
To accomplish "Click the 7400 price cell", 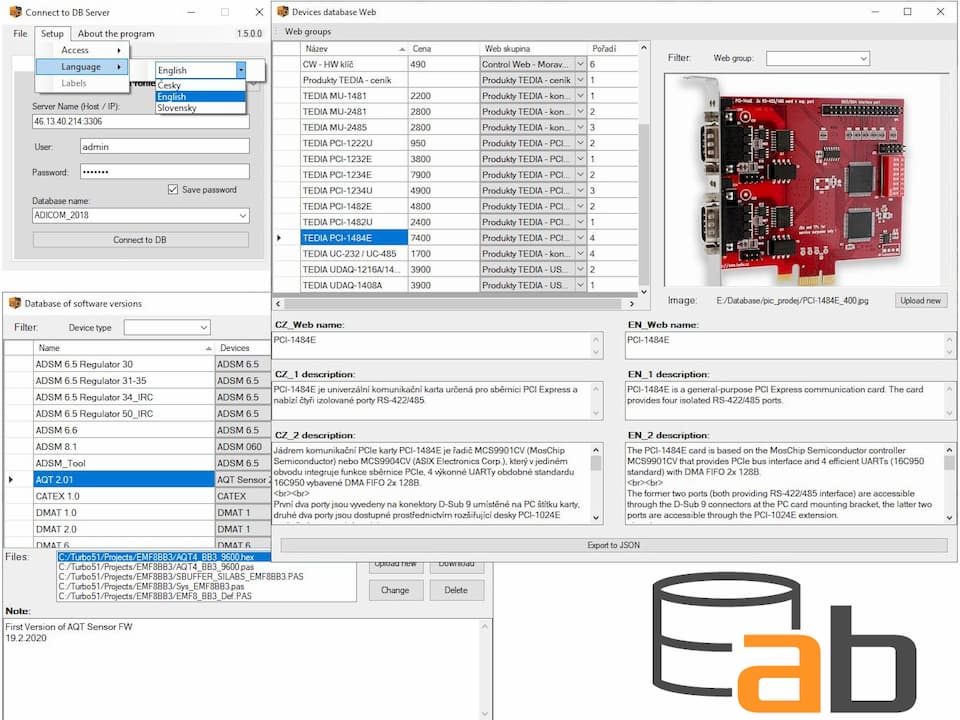I will 443,238.
